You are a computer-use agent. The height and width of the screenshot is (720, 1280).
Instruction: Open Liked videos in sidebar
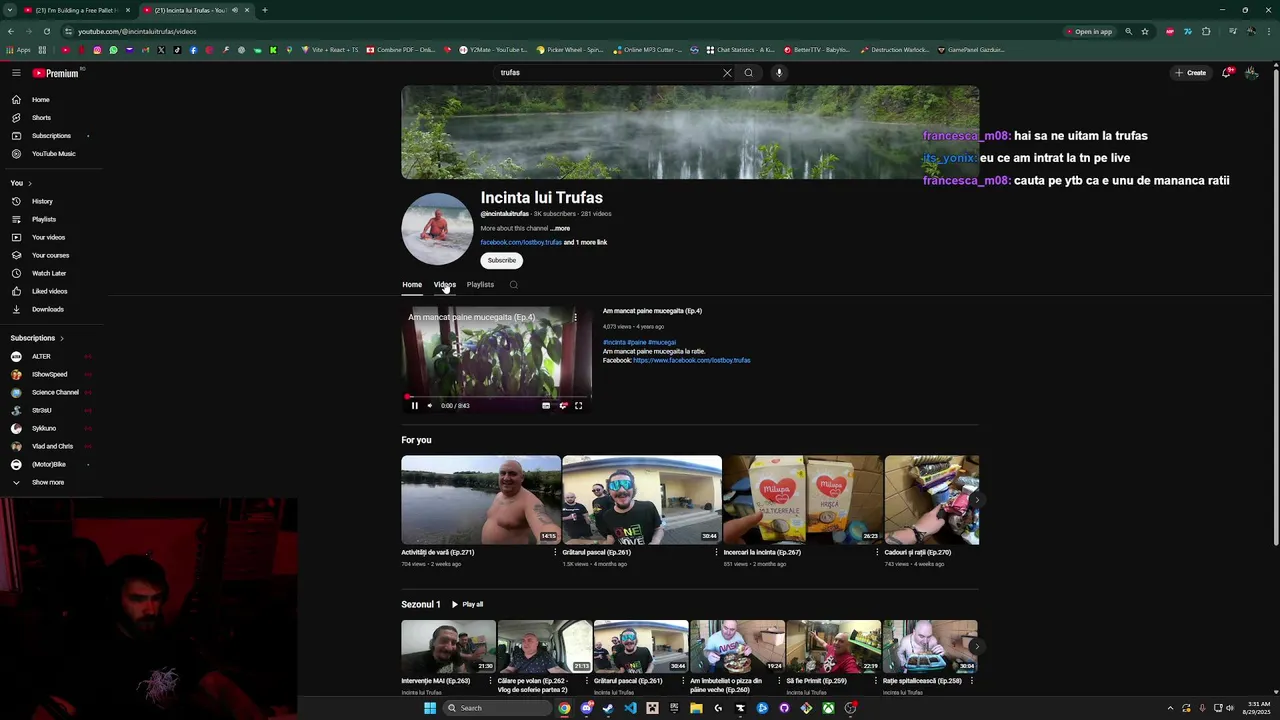[49, 291]
